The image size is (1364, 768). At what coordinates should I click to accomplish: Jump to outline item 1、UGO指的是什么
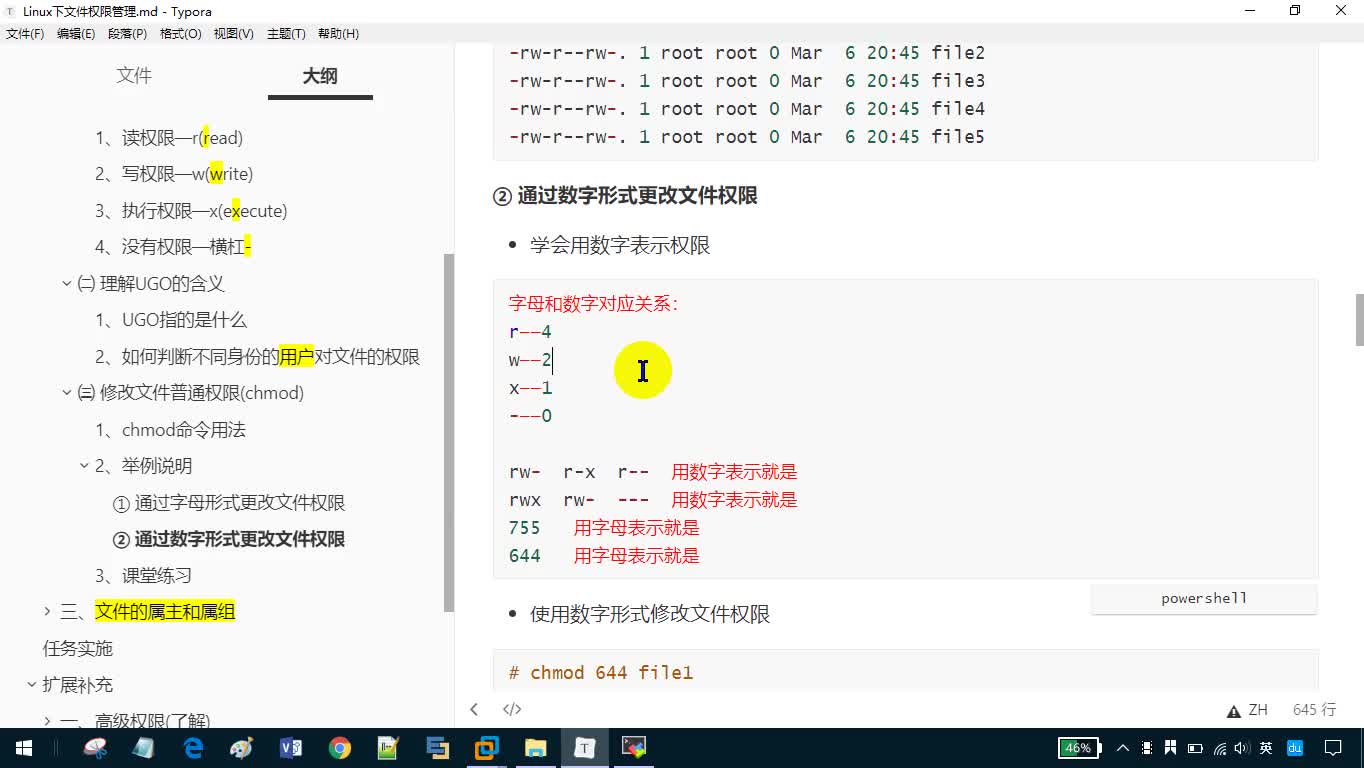coord(171,320)
